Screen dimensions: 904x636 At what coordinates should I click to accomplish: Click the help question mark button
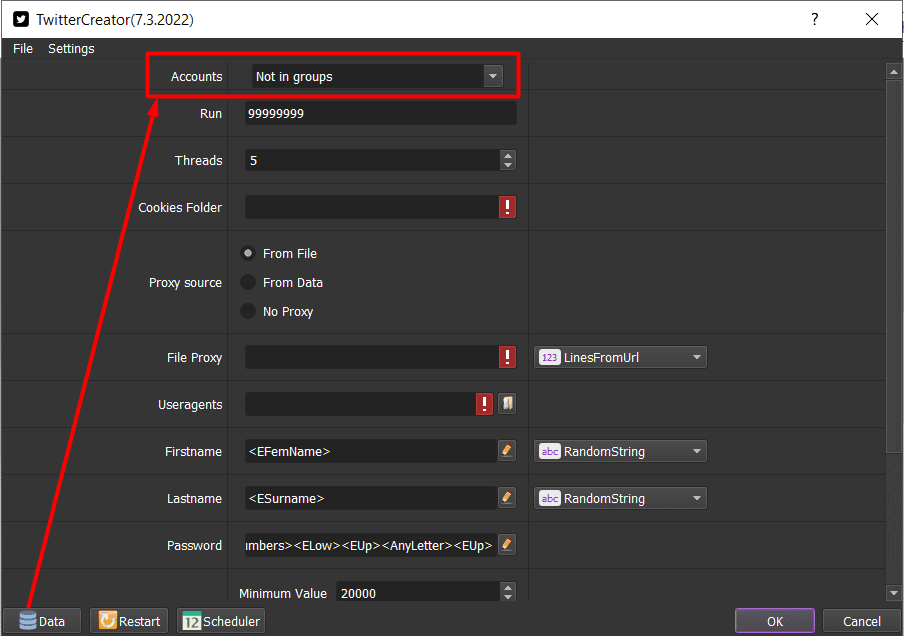pos(814,19)
